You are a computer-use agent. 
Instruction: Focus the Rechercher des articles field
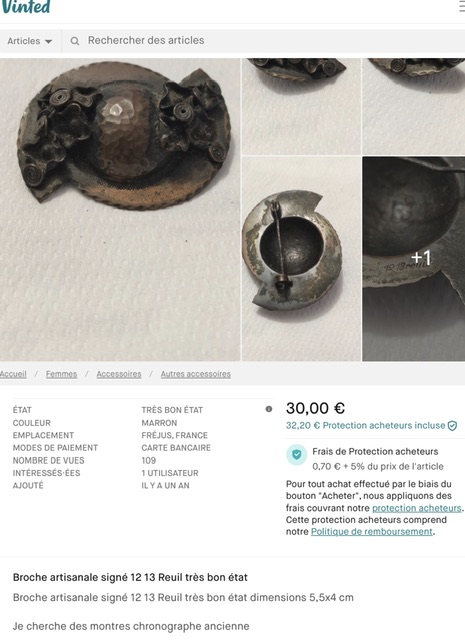[x=263, y=41]
